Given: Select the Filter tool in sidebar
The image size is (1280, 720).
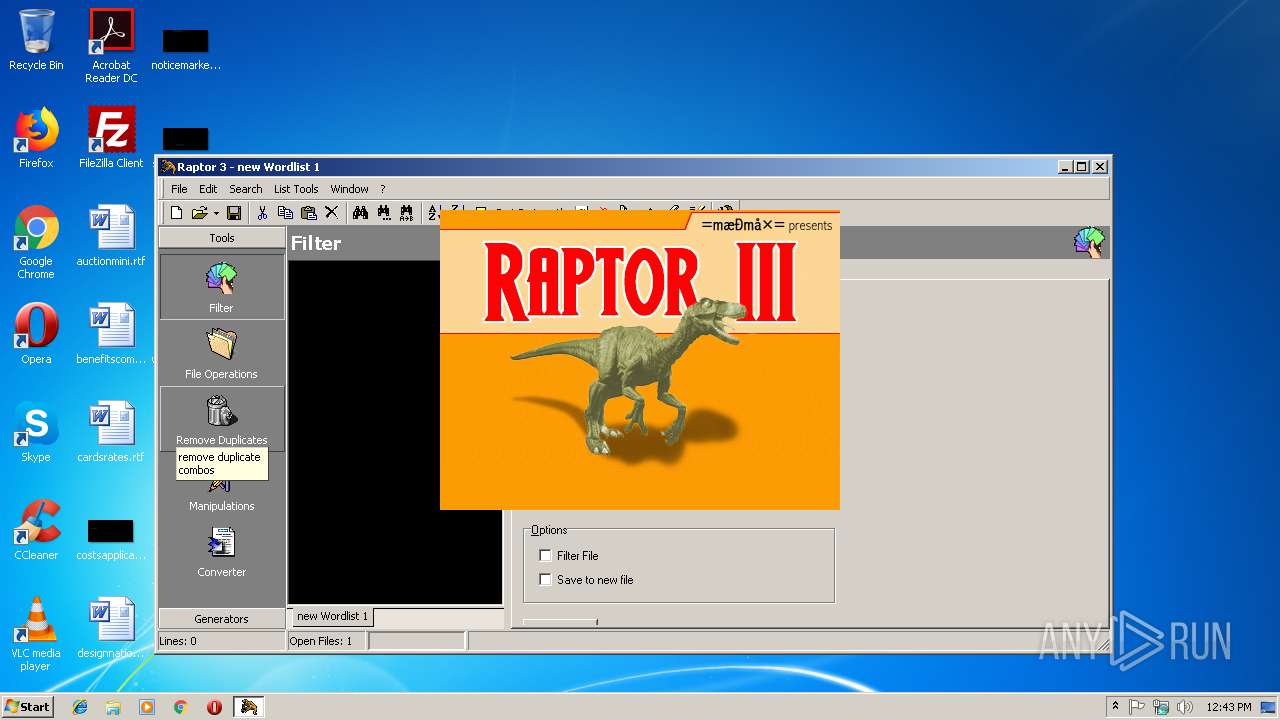Looking at the screenshot, I should 221,287.
